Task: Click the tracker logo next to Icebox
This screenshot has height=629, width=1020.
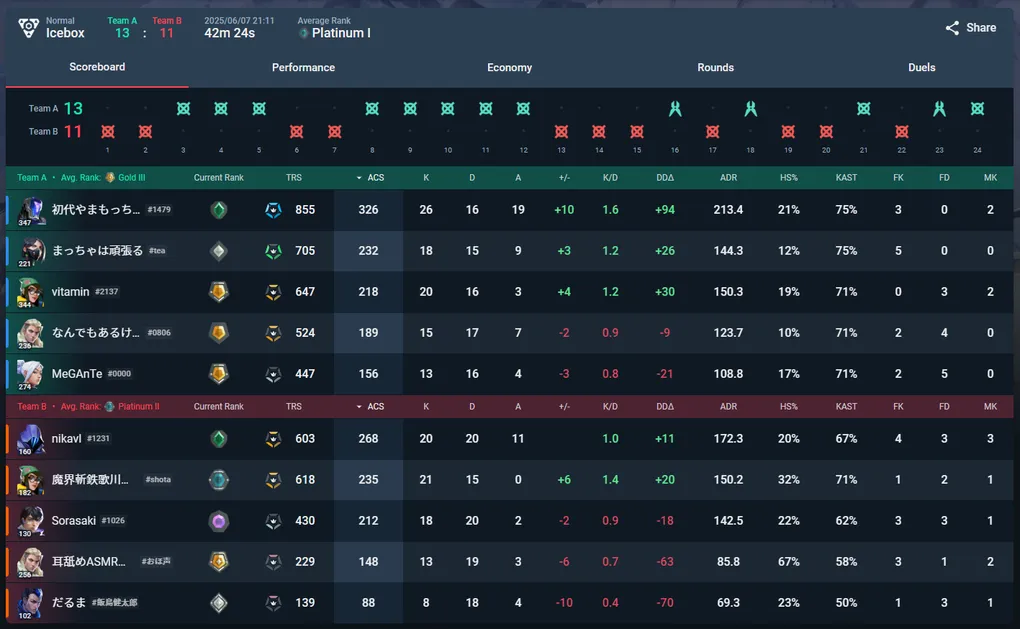Action: click(x=29, y=27)
